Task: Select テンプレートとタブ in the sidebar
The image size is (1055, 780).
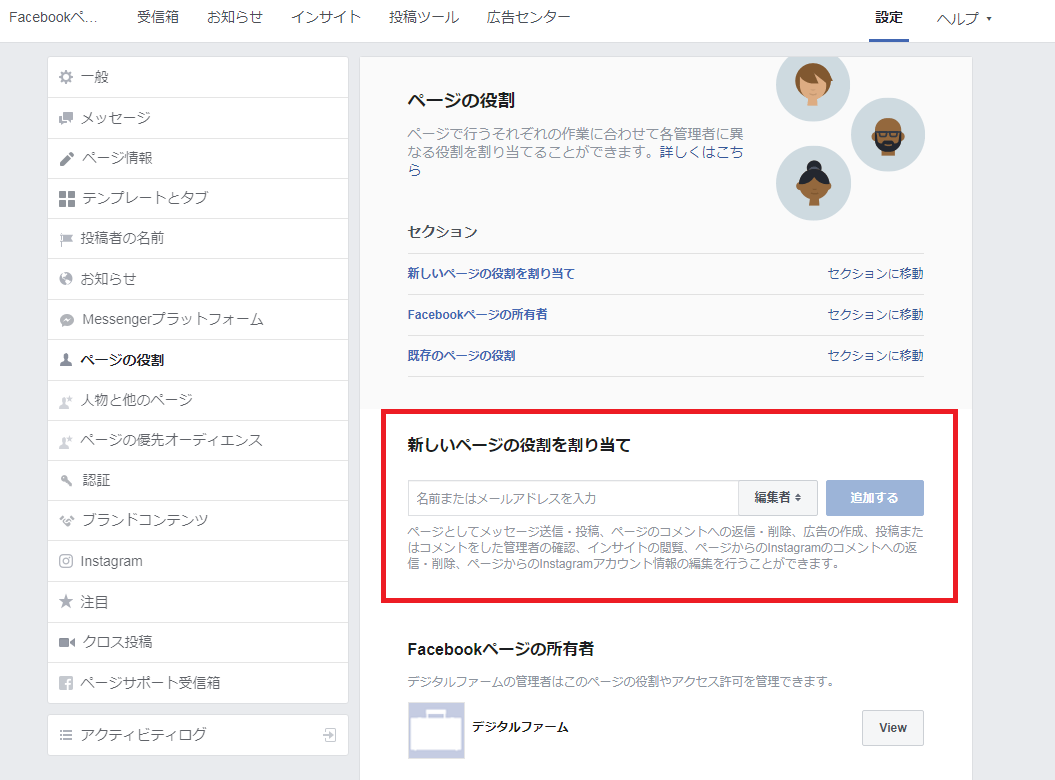Action: (x=198, y=199)
